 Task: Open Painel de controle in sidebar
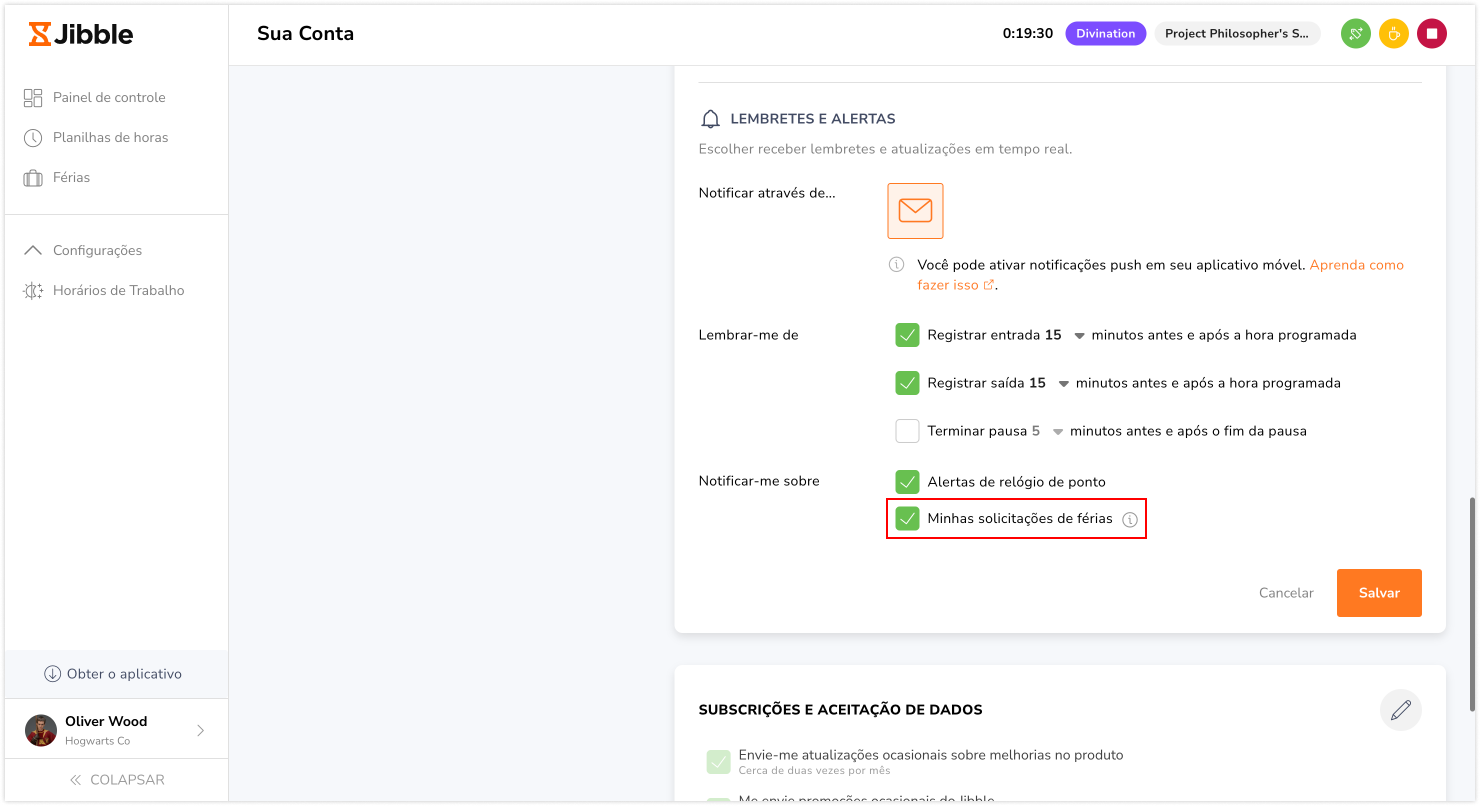[x=95, y=97]
